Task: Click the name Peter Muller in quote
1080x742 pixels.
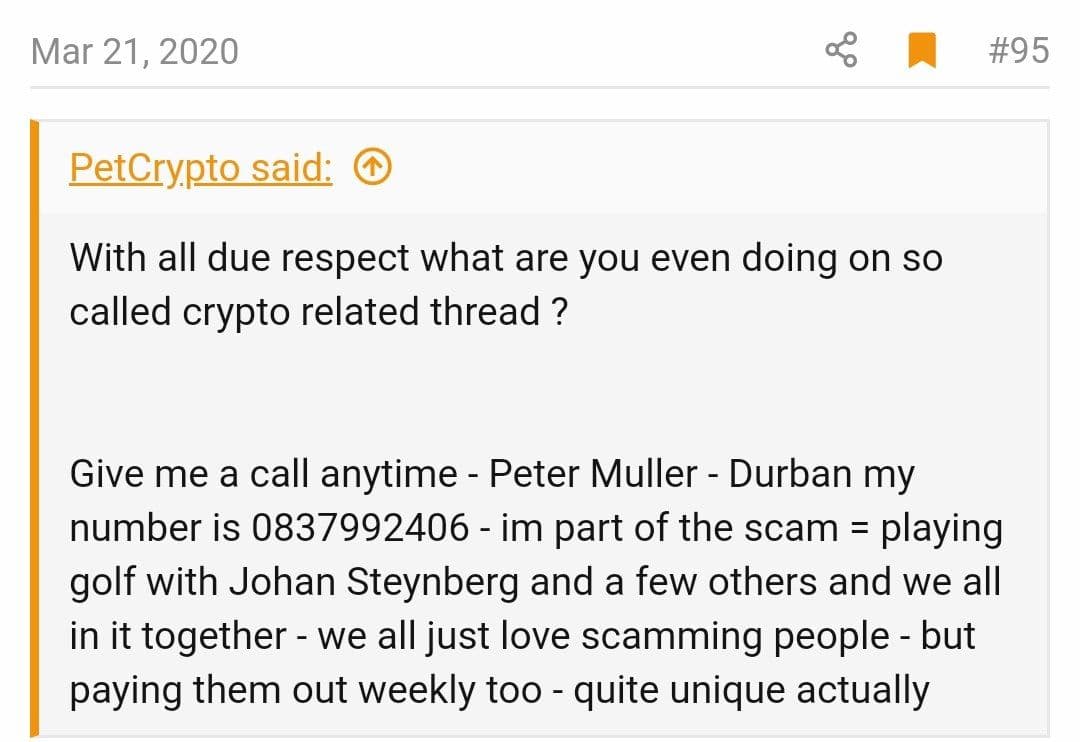Action: click(x=593, y=474)
